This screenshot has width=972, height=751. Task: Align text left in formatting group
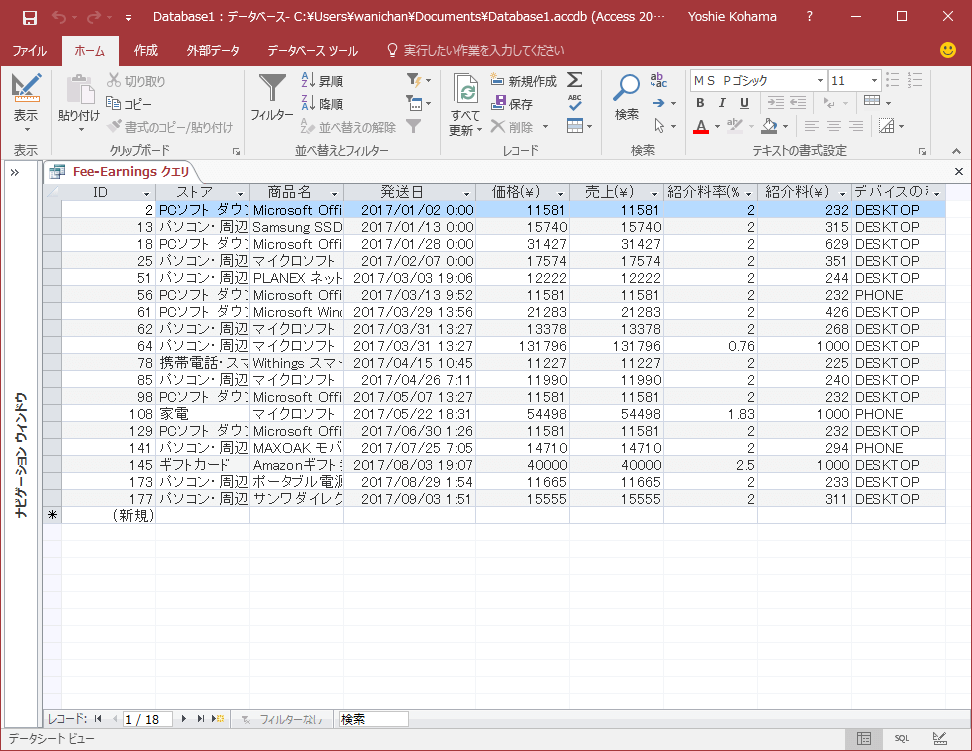811,127
